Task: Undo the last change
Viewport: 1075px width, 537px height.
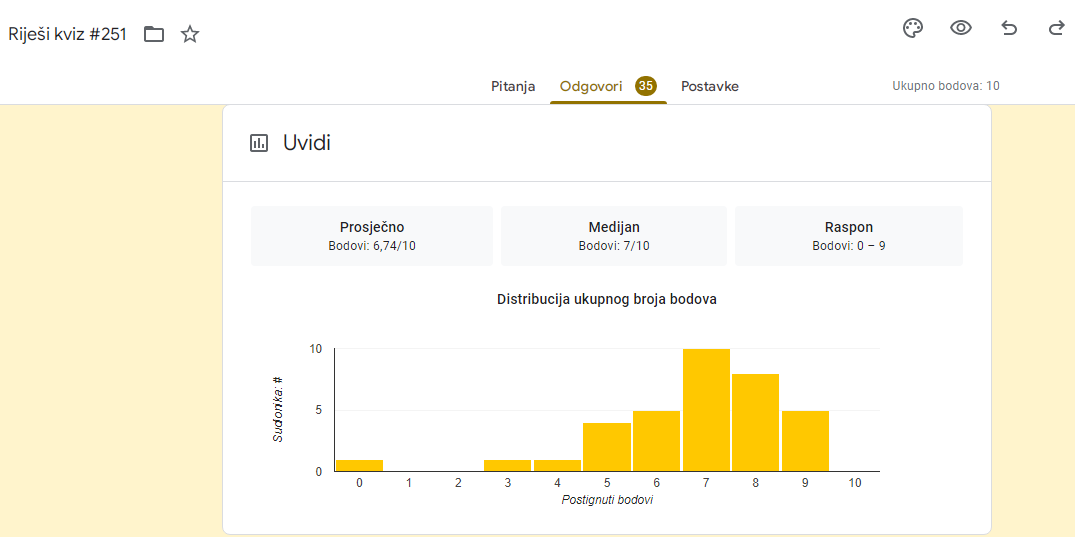Action: coord(1009,28)
